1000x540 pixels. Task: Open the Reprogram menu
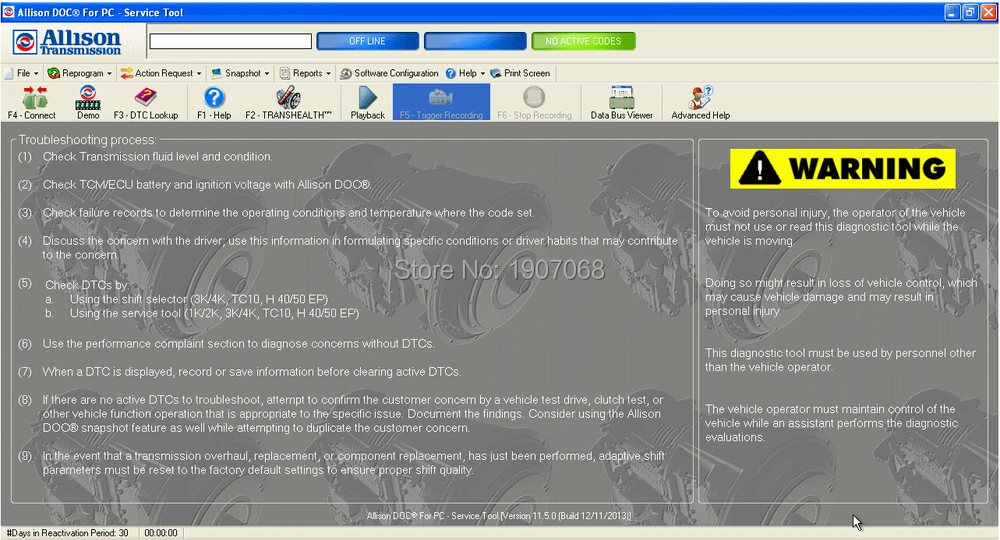(x=80, y=73)
